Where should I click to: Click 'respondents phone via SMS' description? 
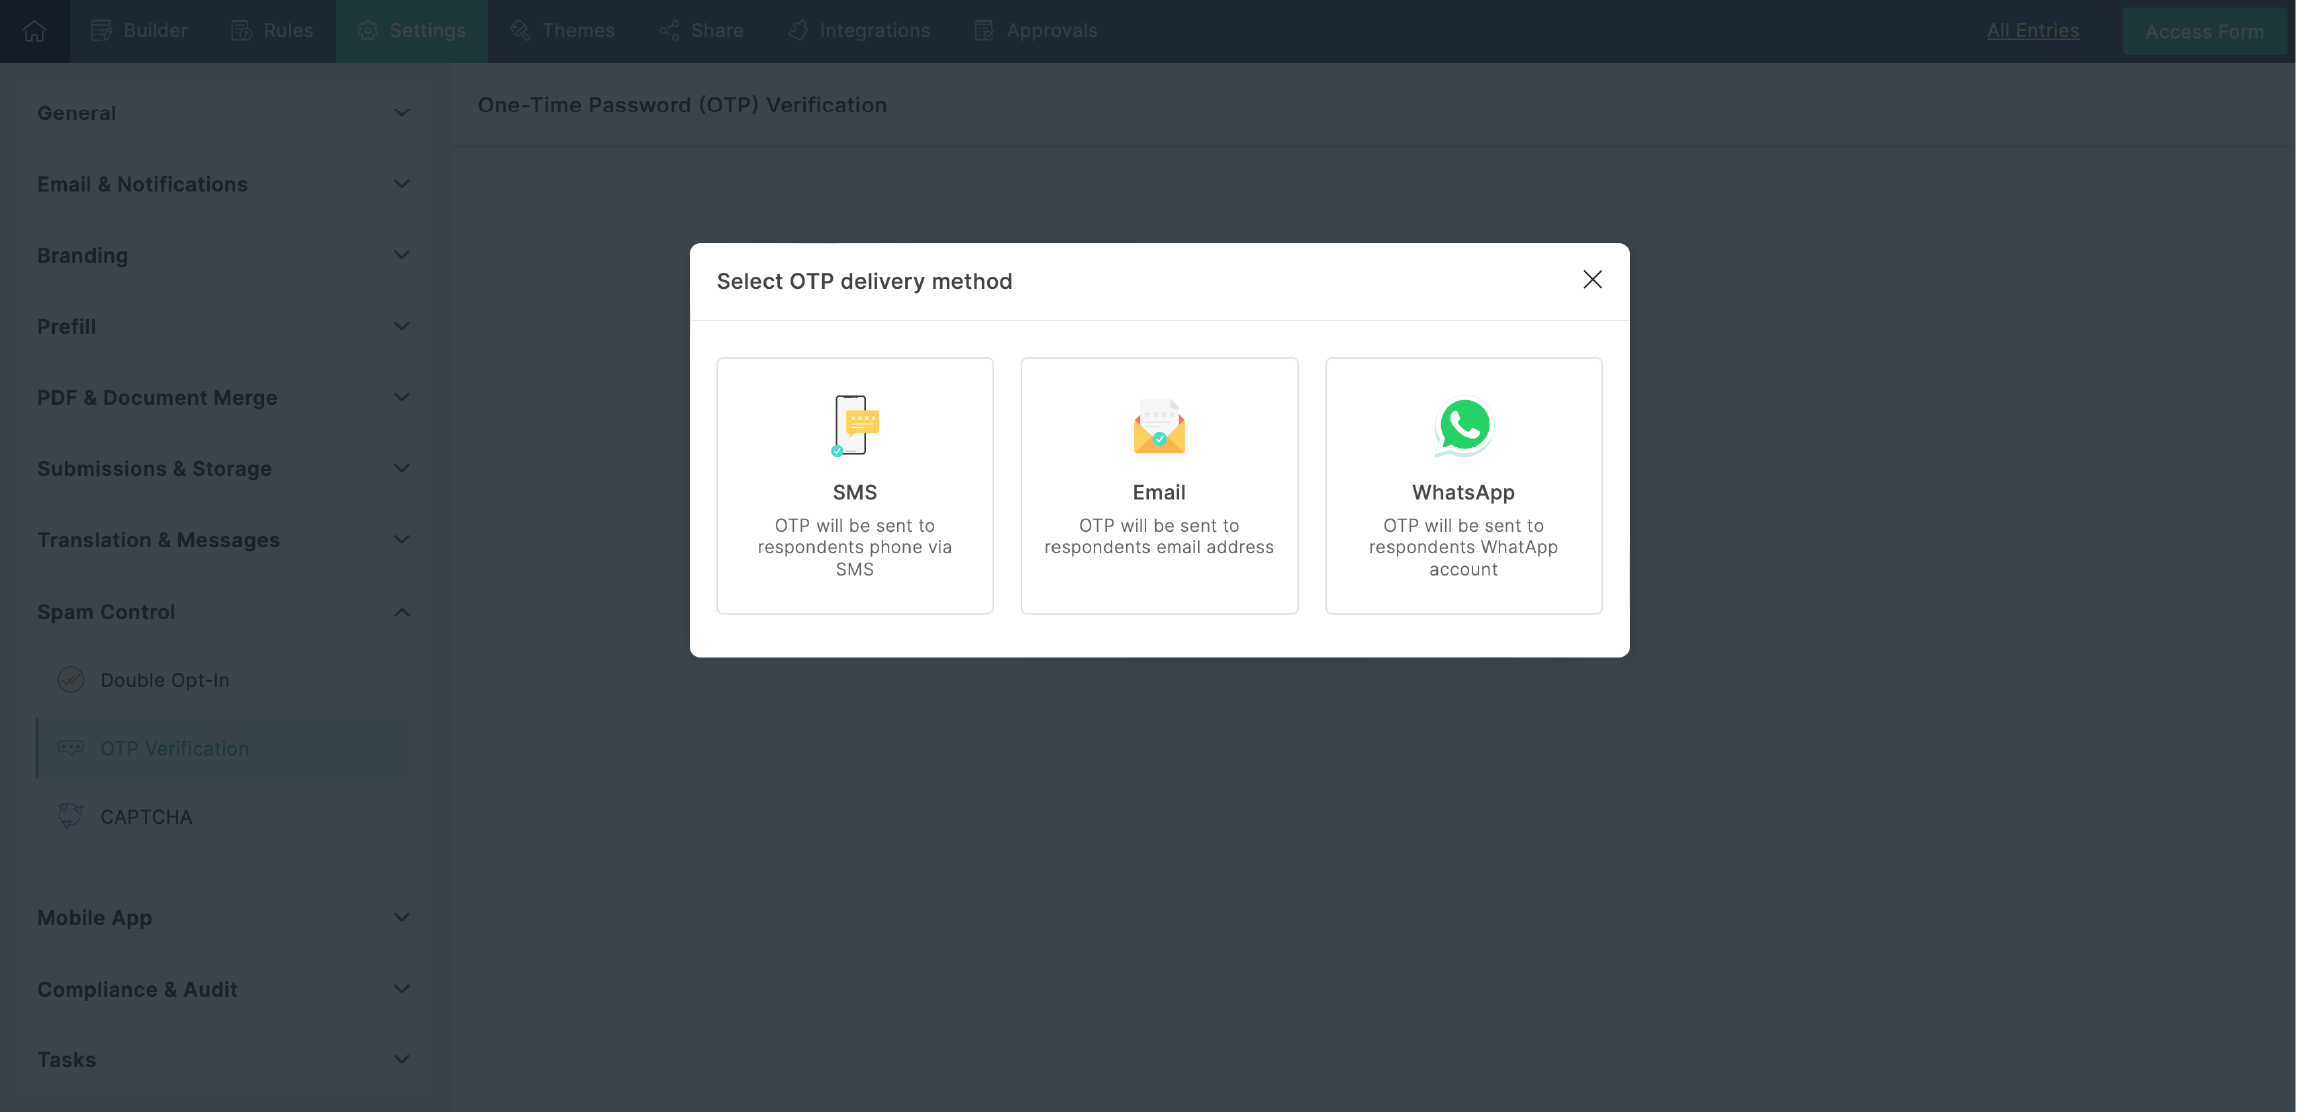pyautogui.click(x=855, y=558)
